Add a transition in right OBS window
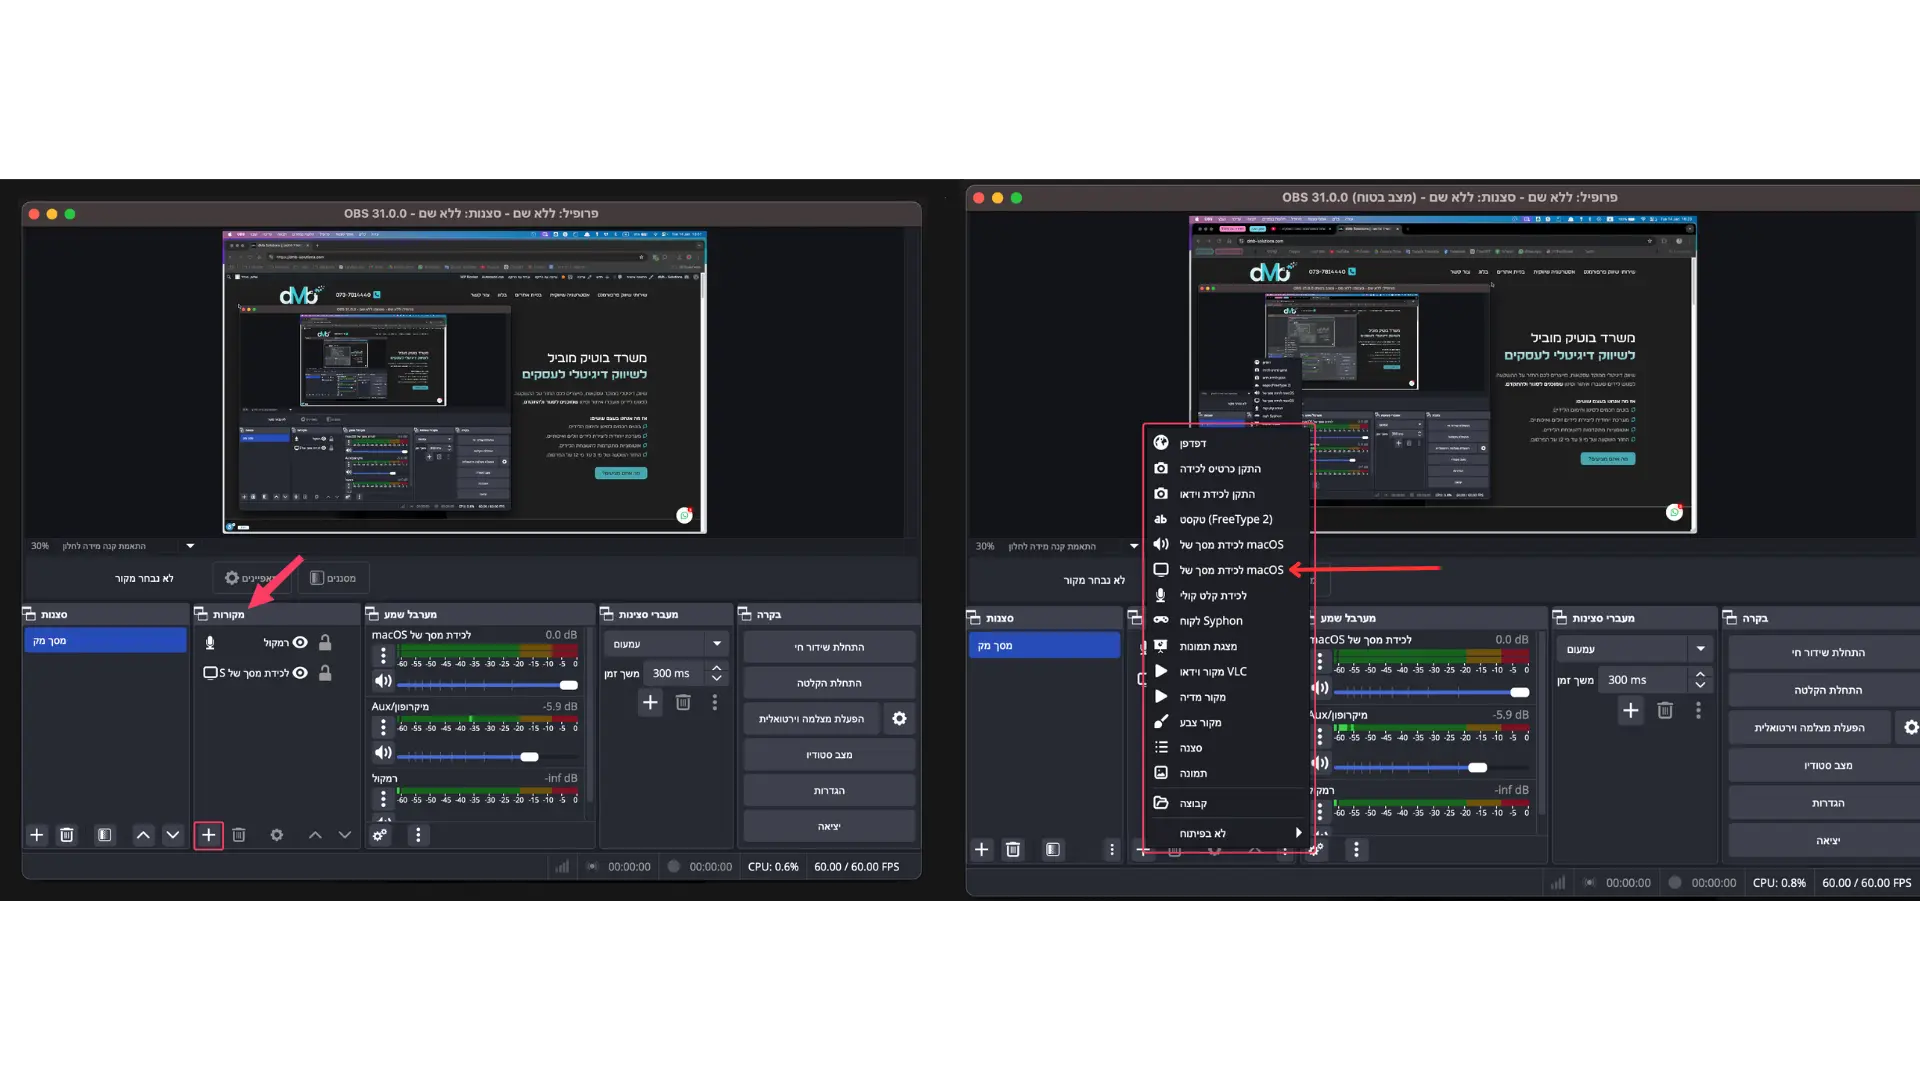This screenshot has height=1080, width=1920. tap(1631, 711)
